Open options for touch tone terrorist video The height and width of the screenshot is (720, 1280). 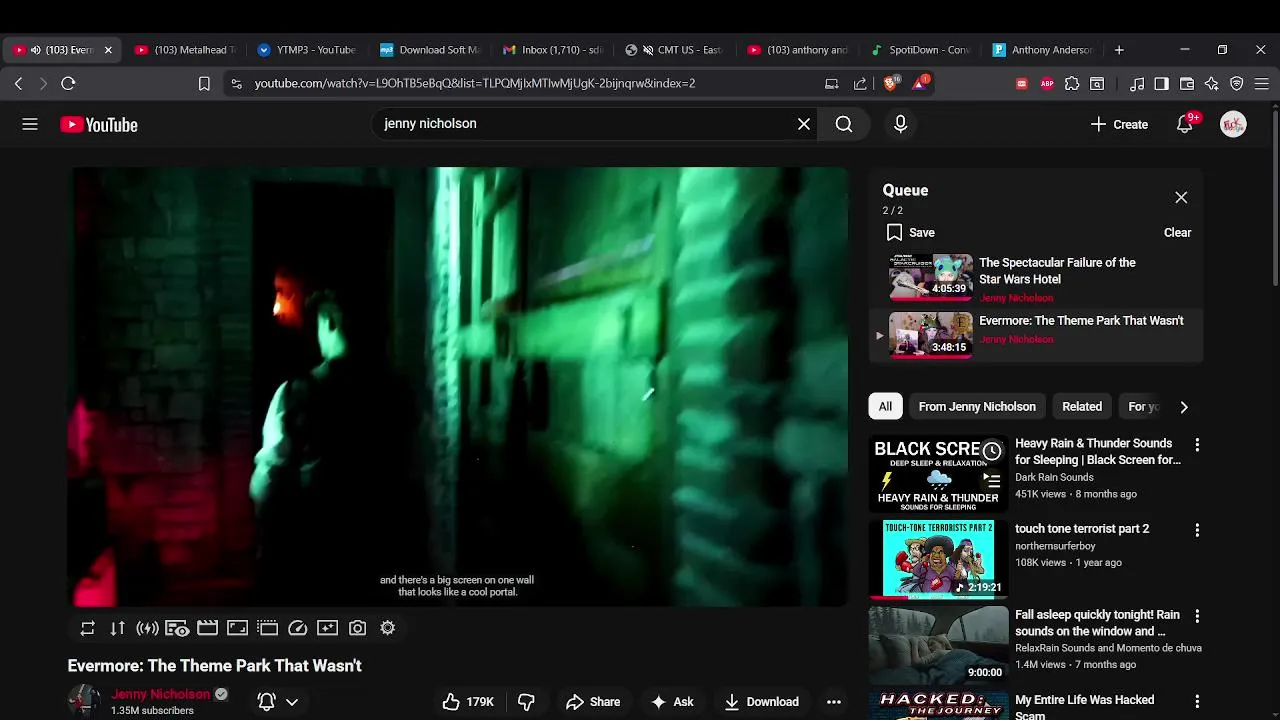[1197, 530]
